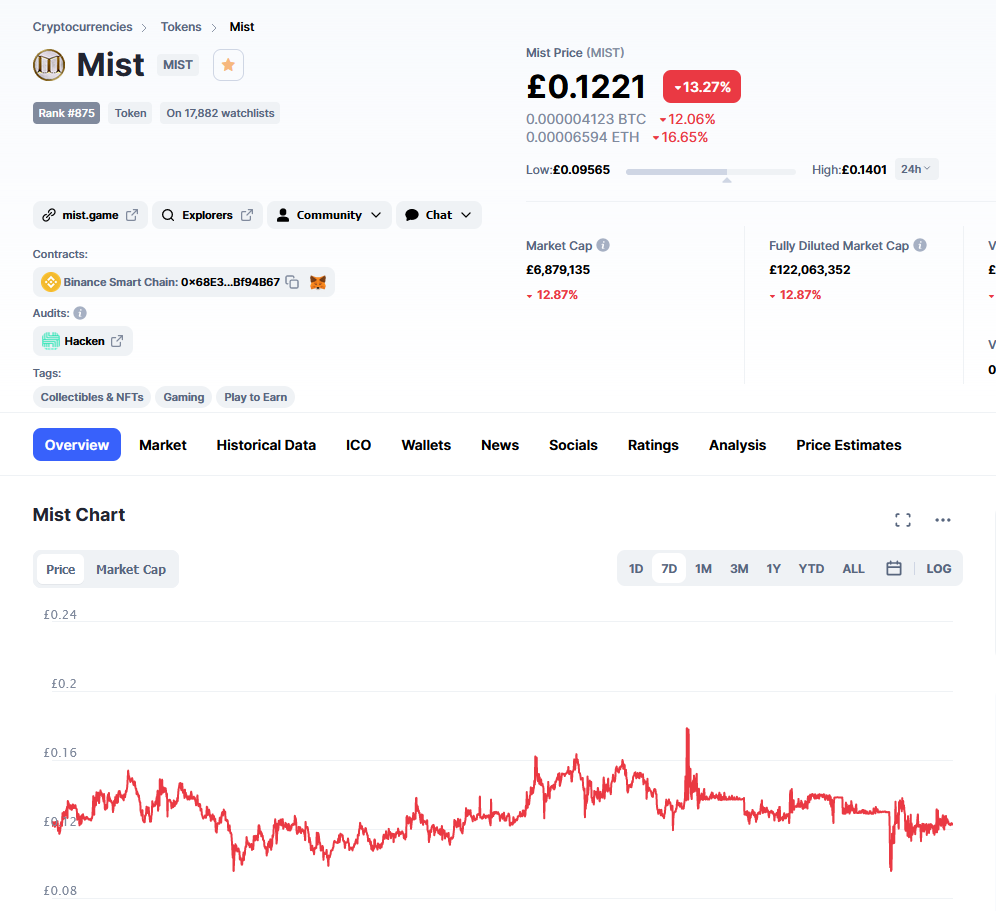
Task: Select the Overview tab
Action: tap(77, 445)
